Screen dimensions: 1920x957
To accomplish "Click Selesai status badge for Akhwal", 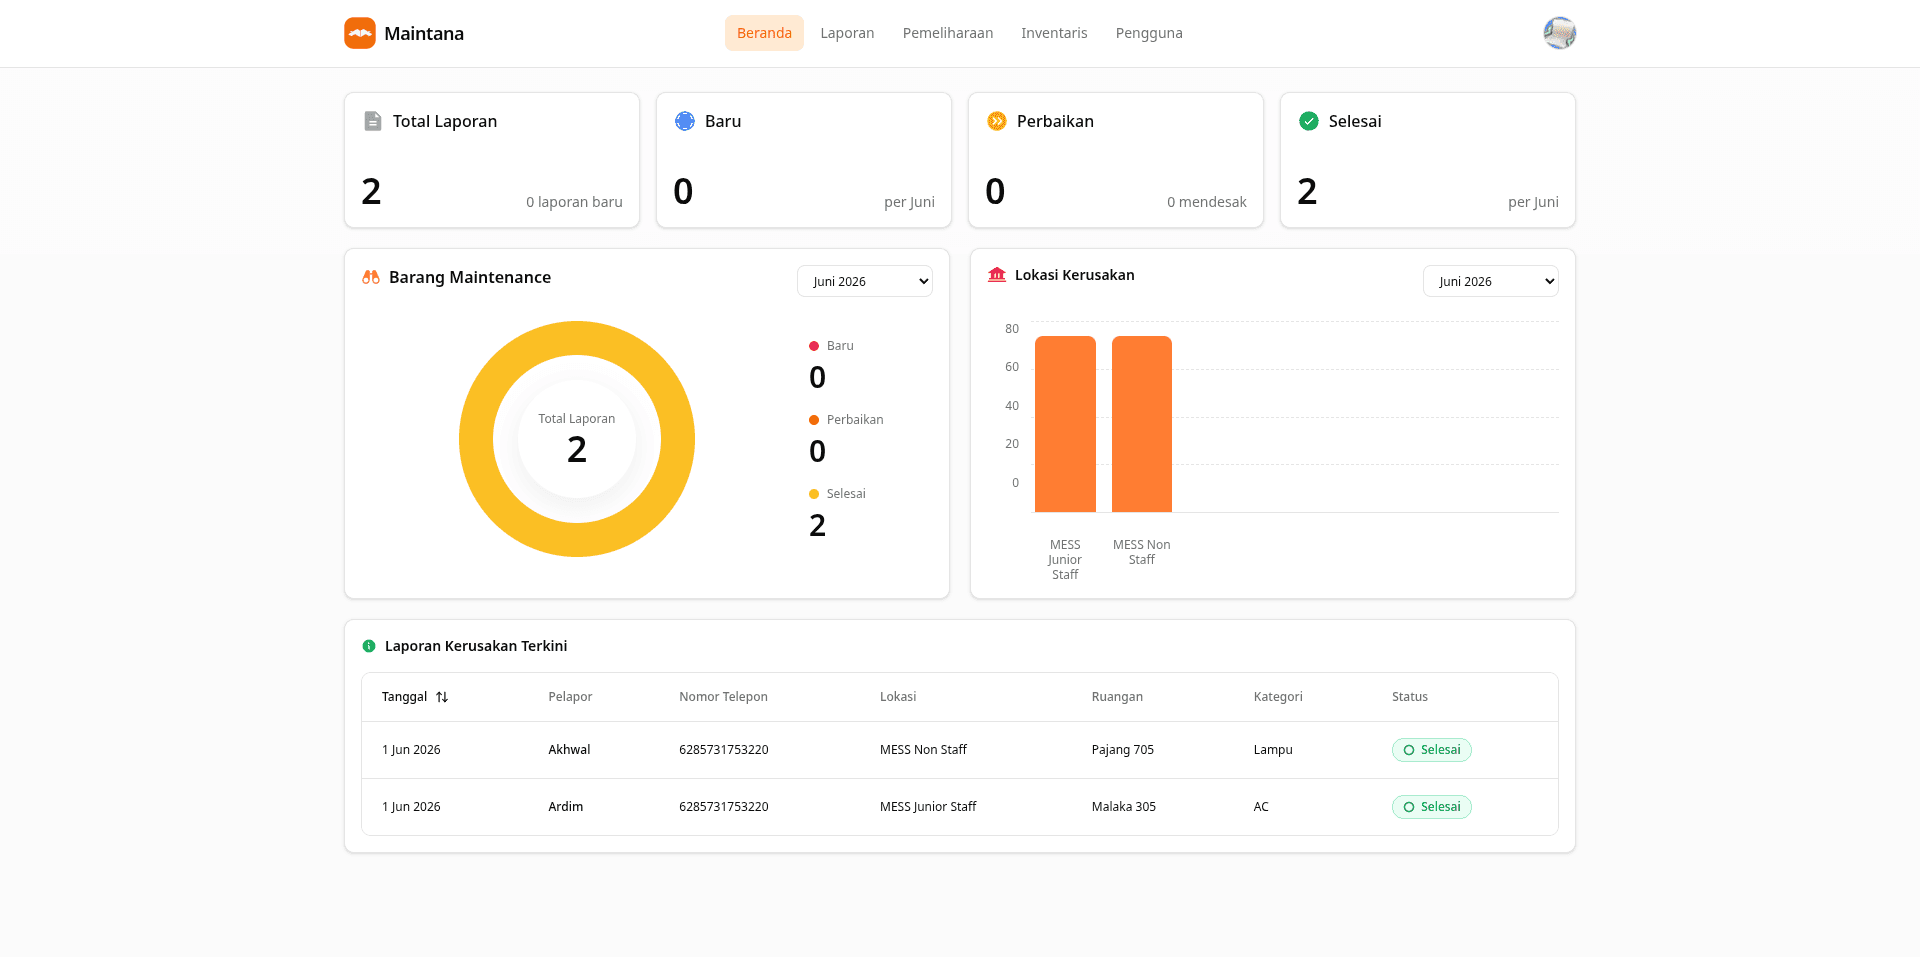I will coord(1432,750).
